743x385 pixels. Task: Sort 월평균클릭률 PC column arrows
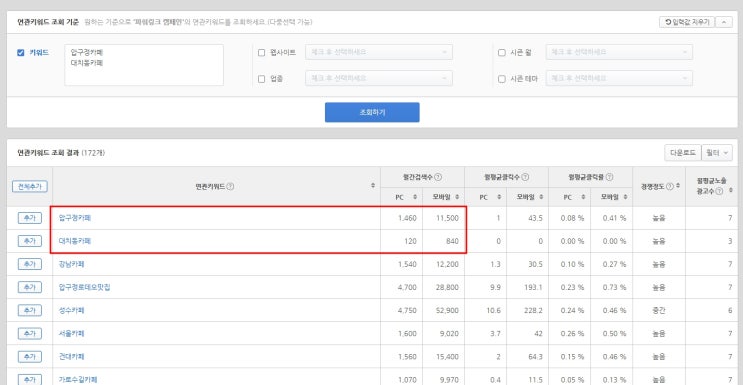(x=583, y=197)
